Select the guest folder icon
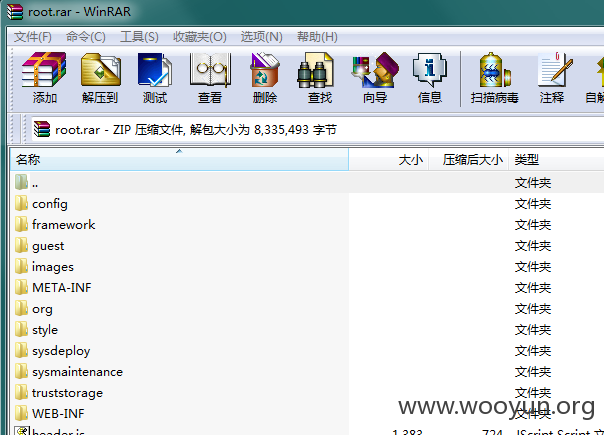Screen dimensions: 604x435 [21, 245]
